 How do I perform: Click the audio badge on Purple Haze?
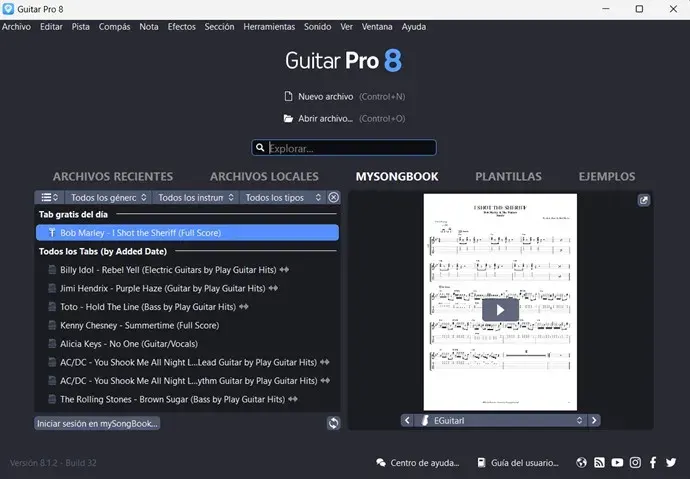pyautogui.click(x=273, y=288)
